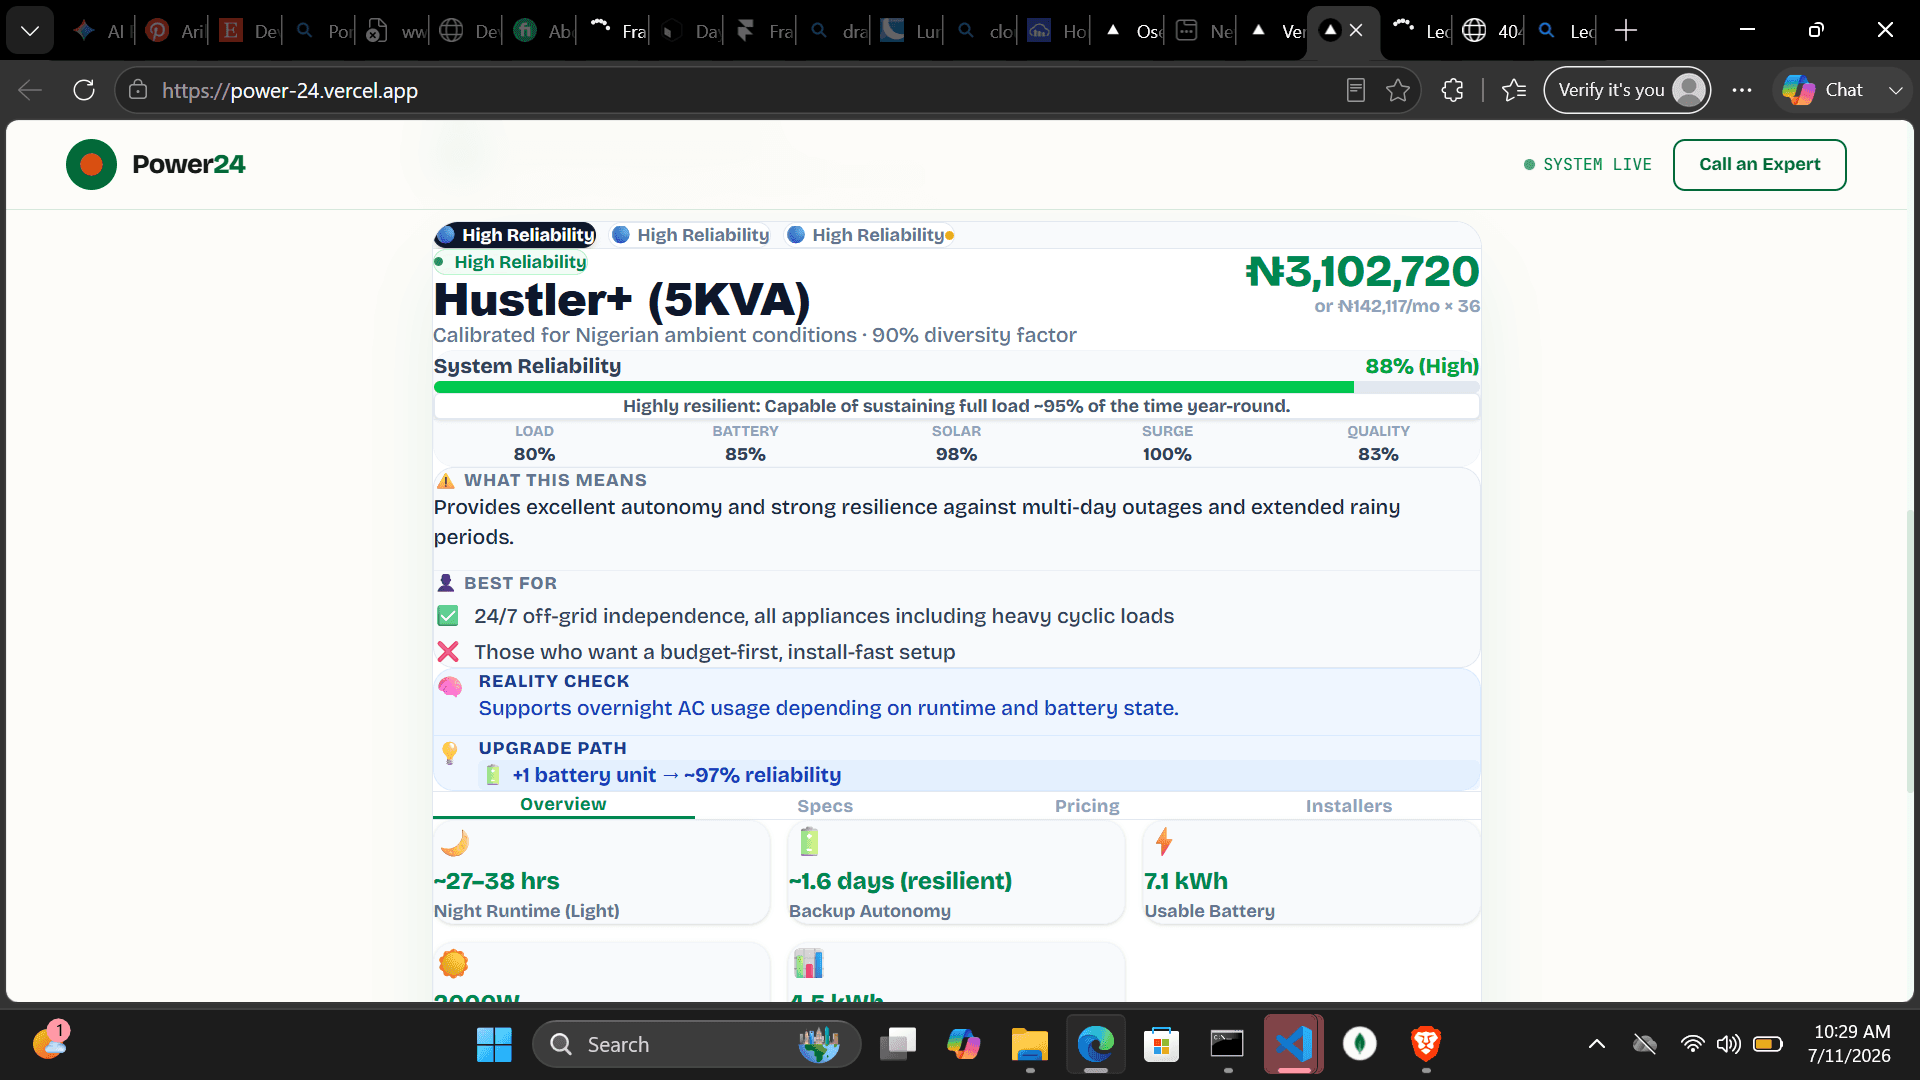Click the Verify it's you profile button

1628,90
